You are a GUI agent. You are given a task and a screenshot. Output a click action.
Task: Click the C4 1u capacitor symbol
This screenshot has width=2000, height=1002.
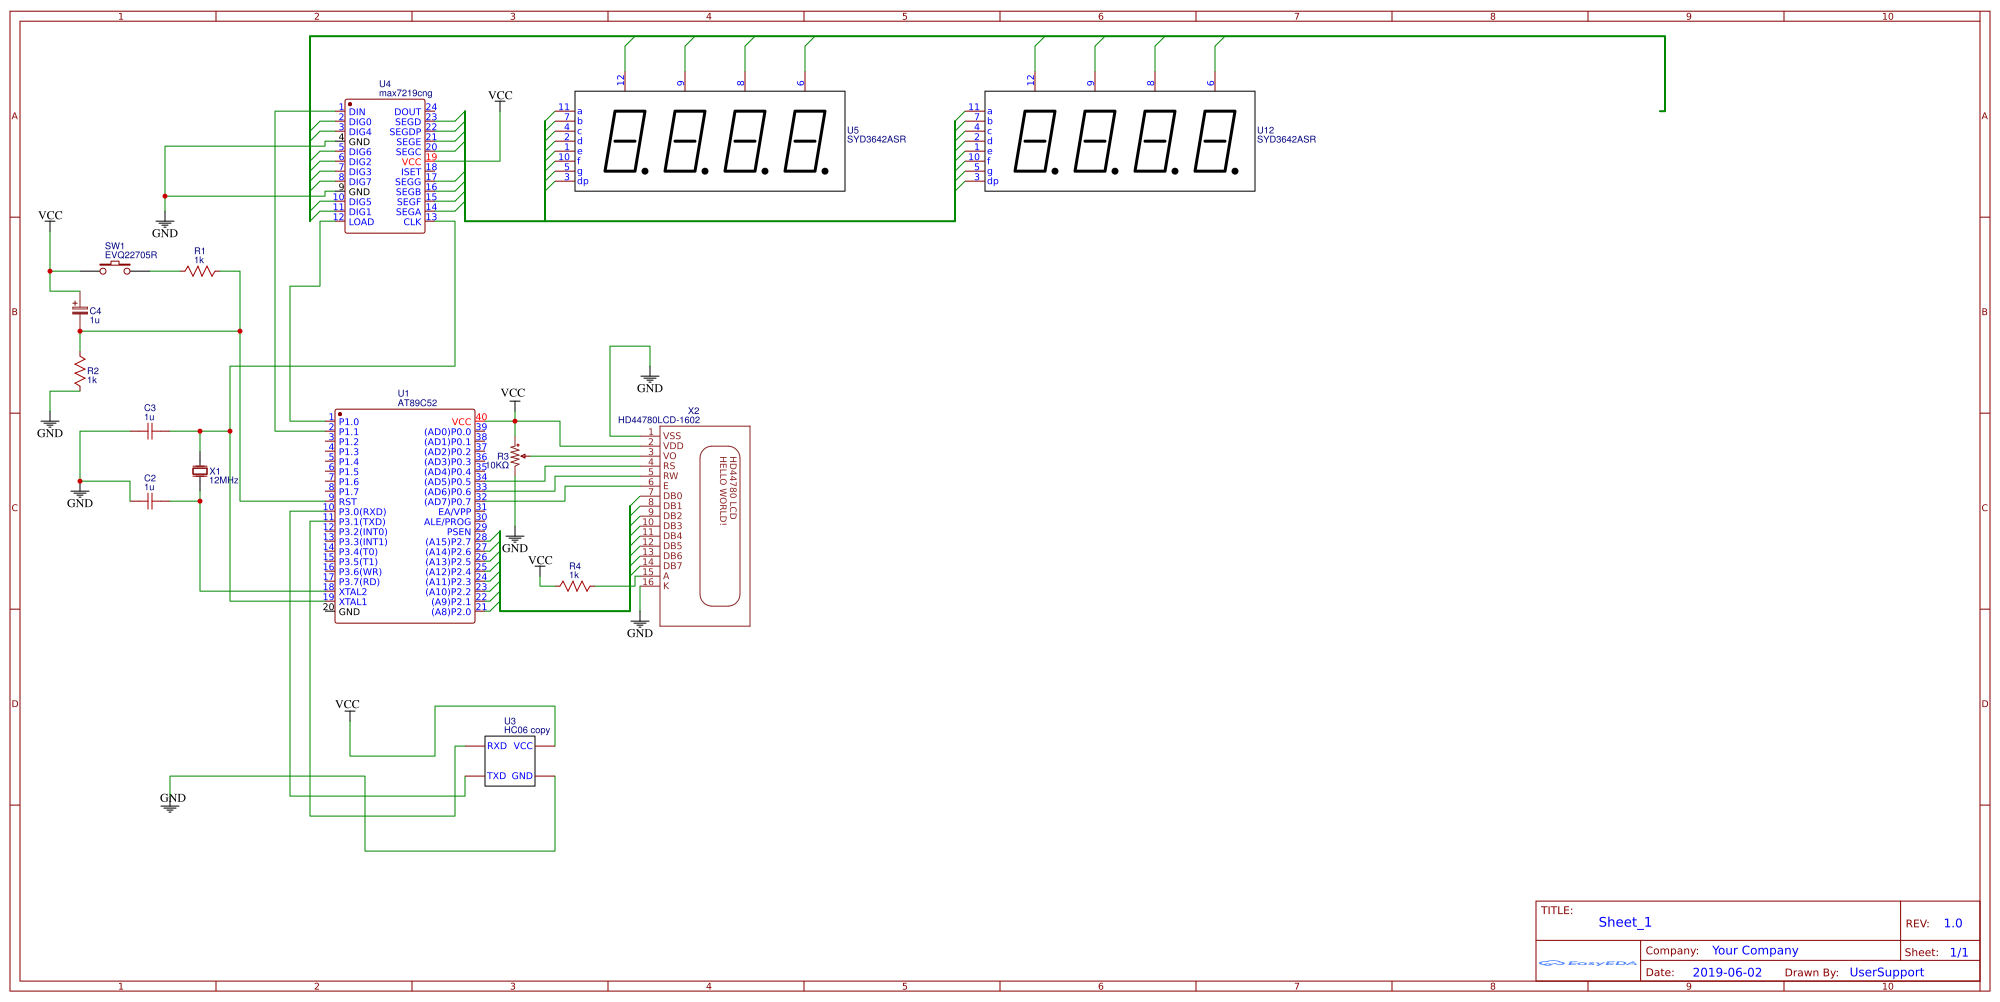coord(80,310)
